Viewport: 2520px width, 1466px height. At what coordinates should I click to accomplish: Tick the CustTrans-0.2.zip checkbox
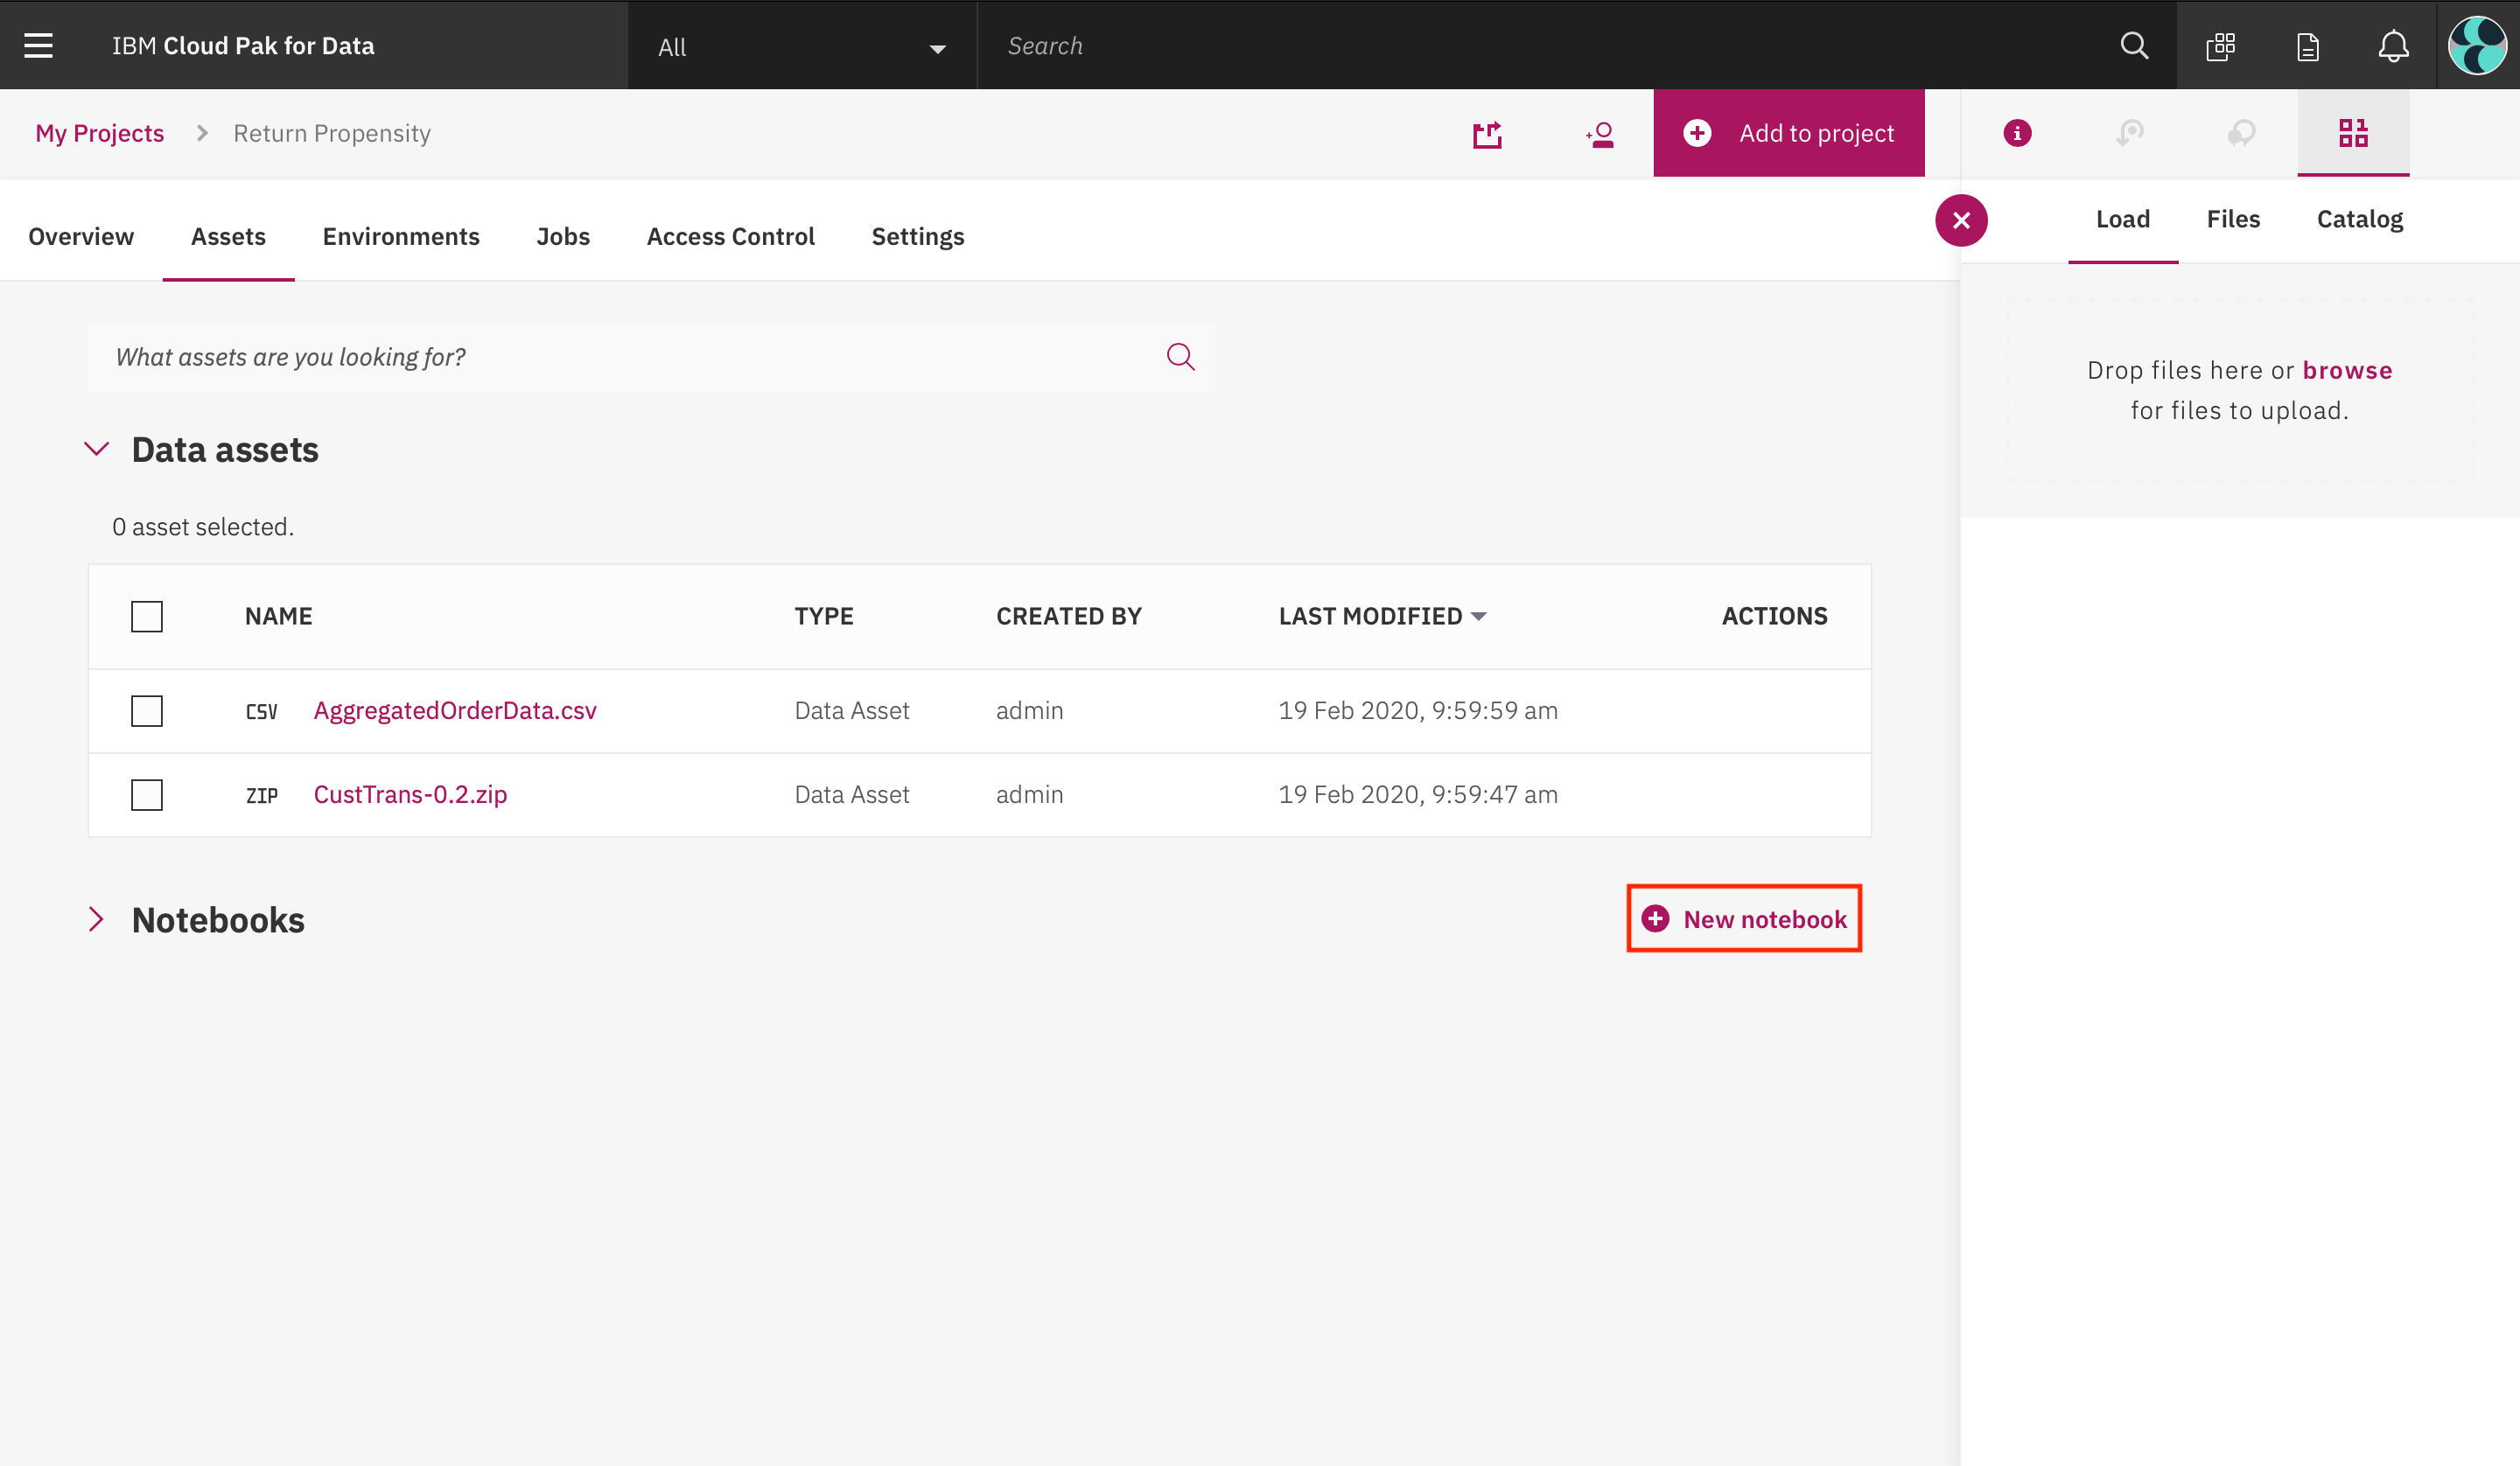click(147, 795)
